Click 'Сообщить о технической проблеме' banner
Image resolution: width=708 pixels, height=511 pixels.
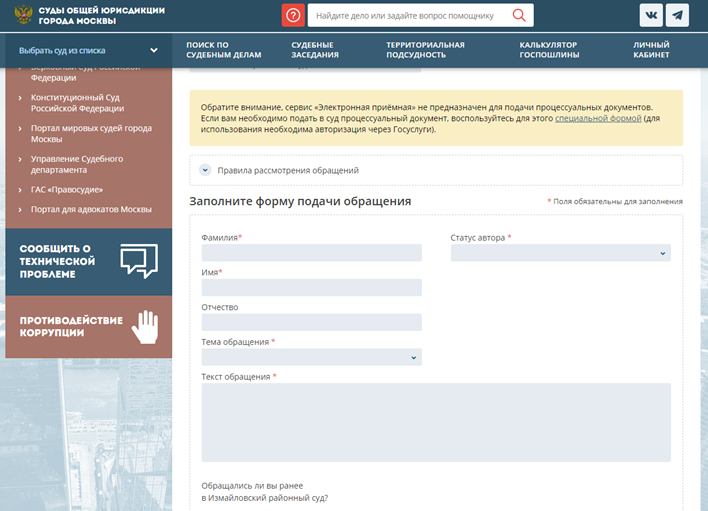(88, 262)
